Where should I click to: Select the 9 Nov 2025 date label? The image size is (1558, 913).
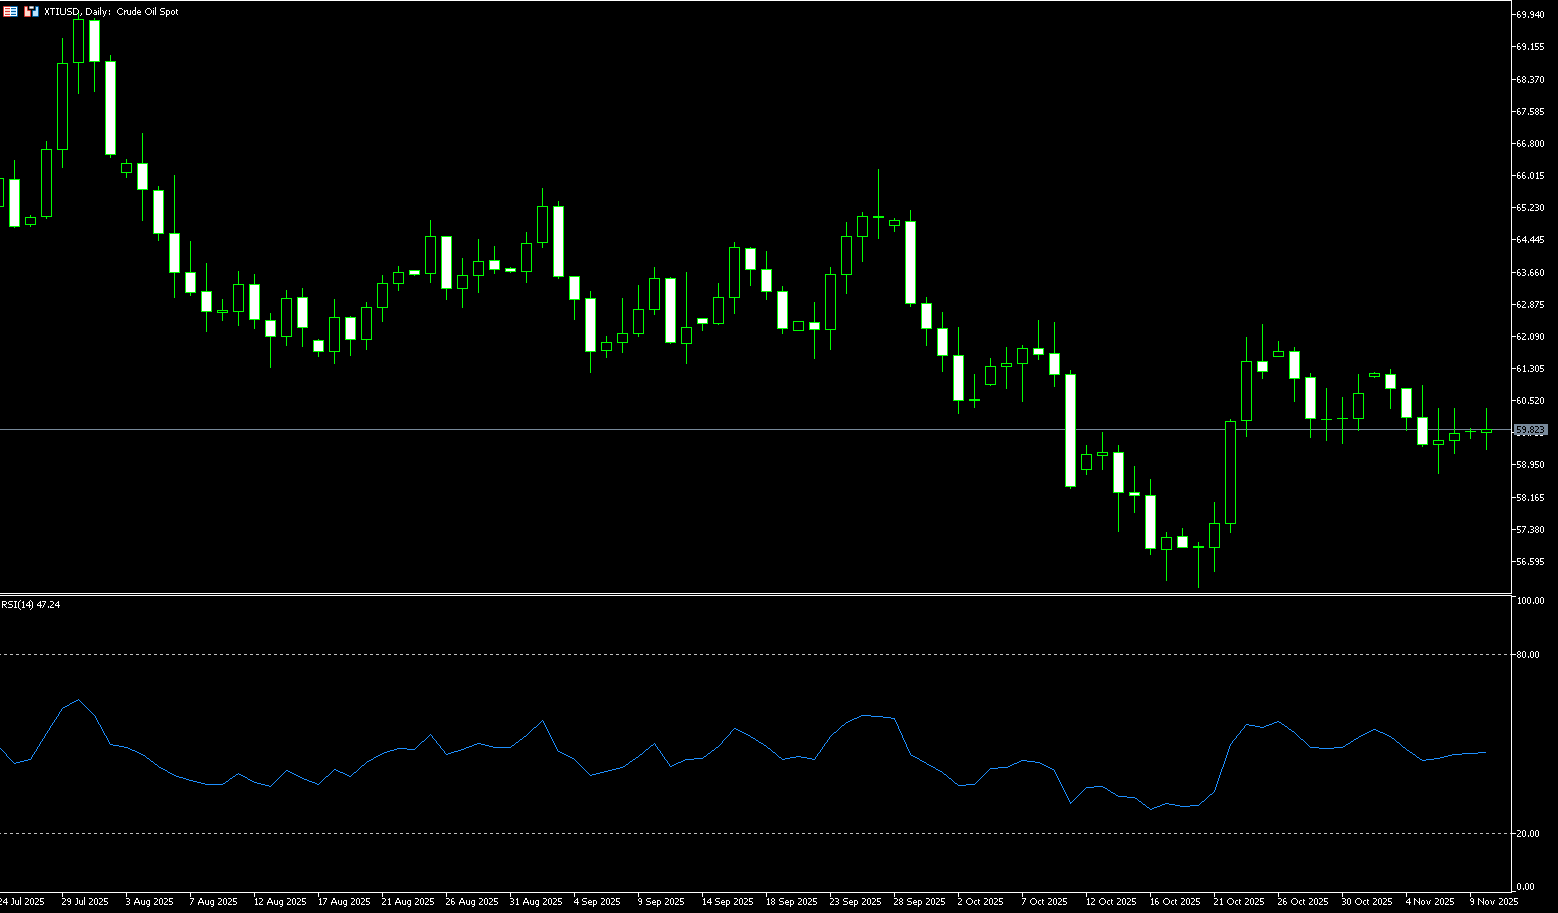click(1494, 902)
